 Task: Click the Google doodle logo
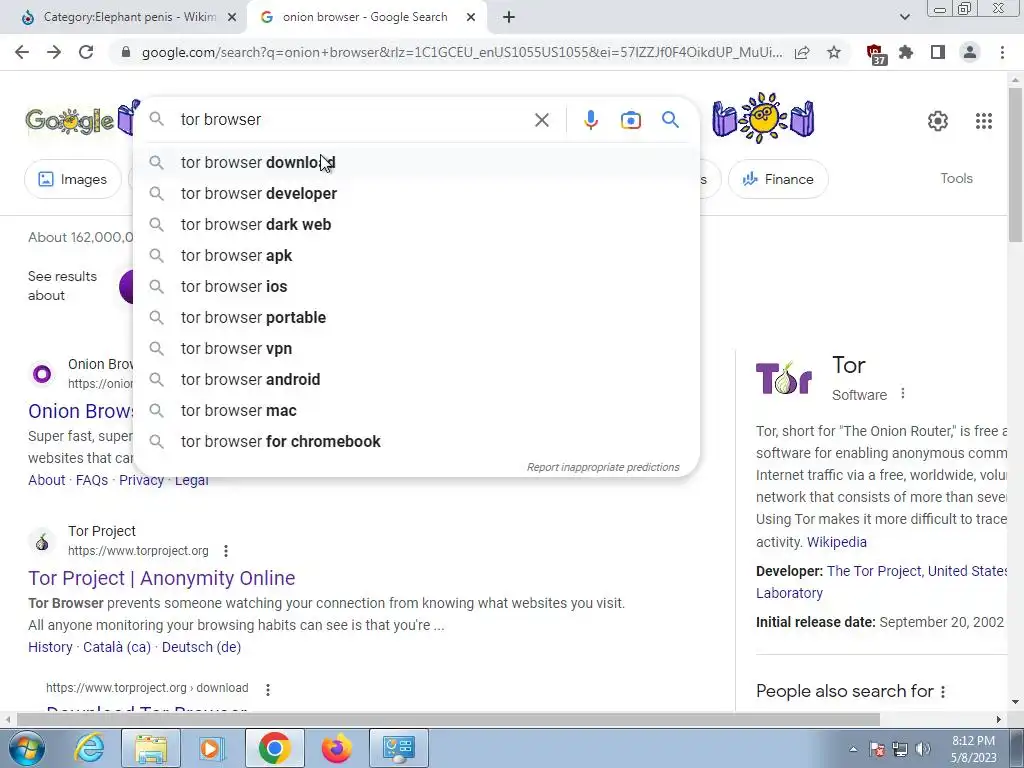[69, 120]
